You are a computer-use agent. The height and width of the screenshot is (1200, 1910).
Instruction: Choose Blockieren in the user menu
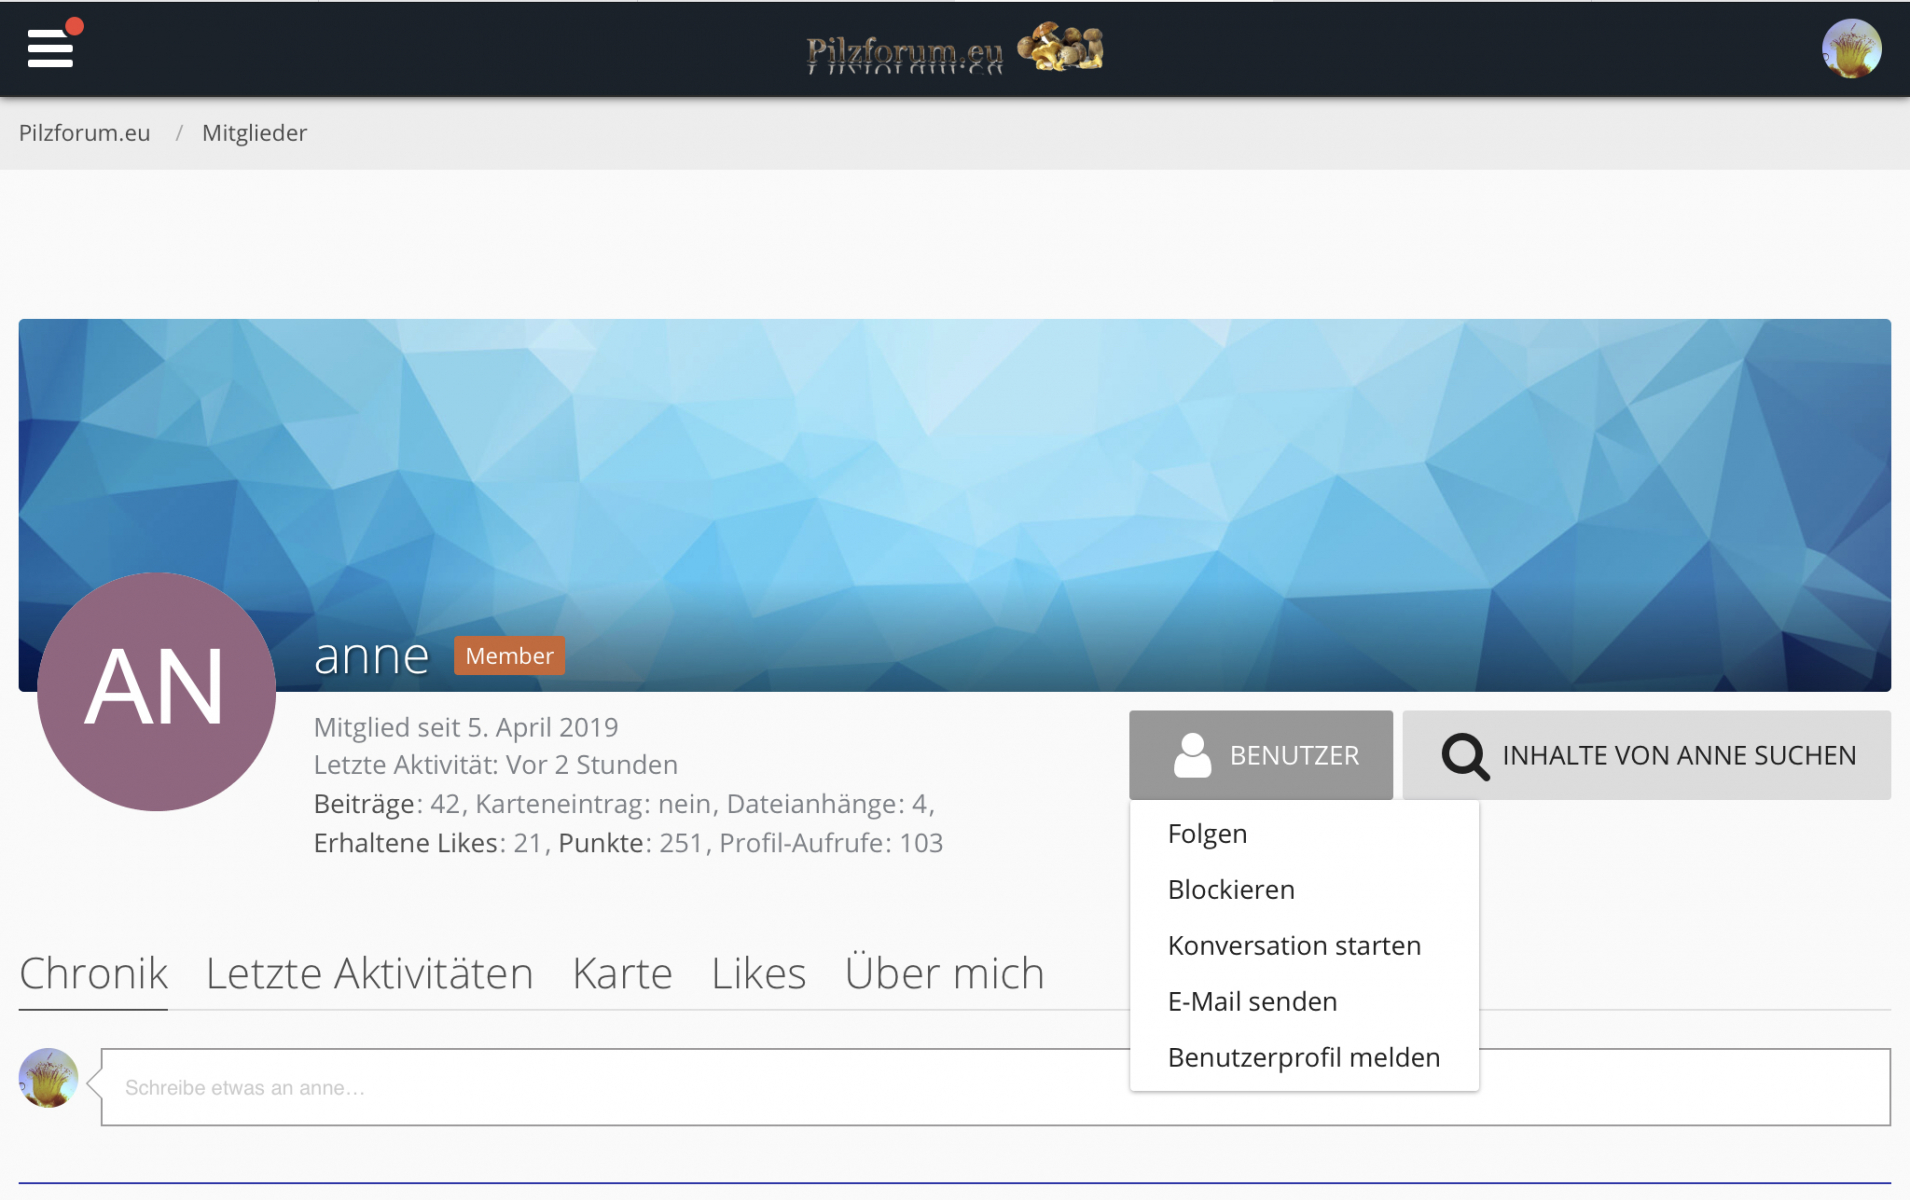tap(1230, 890)
